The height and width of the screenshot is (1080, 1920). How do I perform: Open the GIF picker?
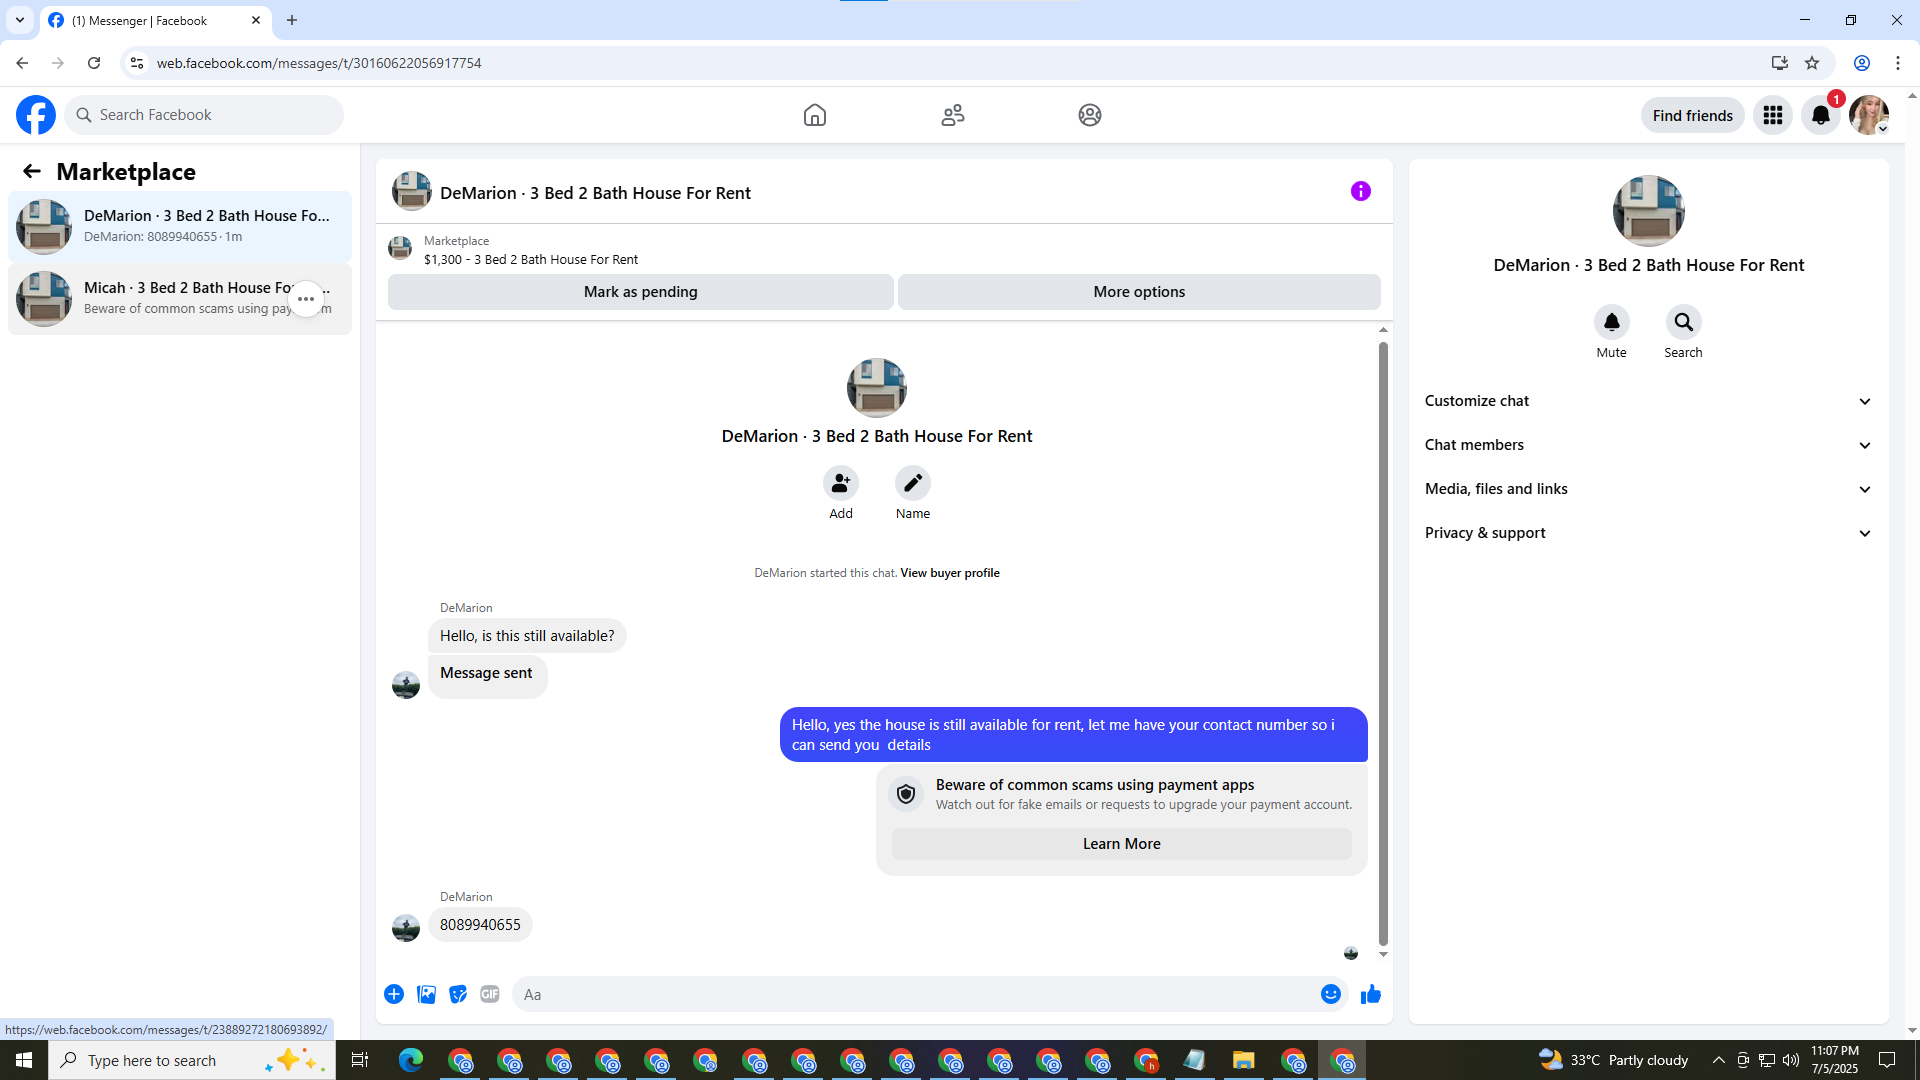490,994
